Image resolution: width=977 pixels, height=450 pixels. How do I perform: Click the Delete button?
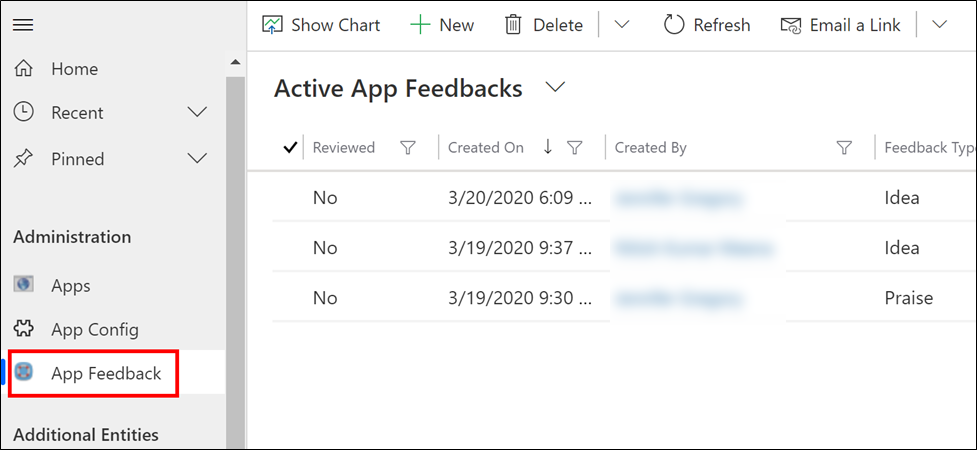(544, 25)
